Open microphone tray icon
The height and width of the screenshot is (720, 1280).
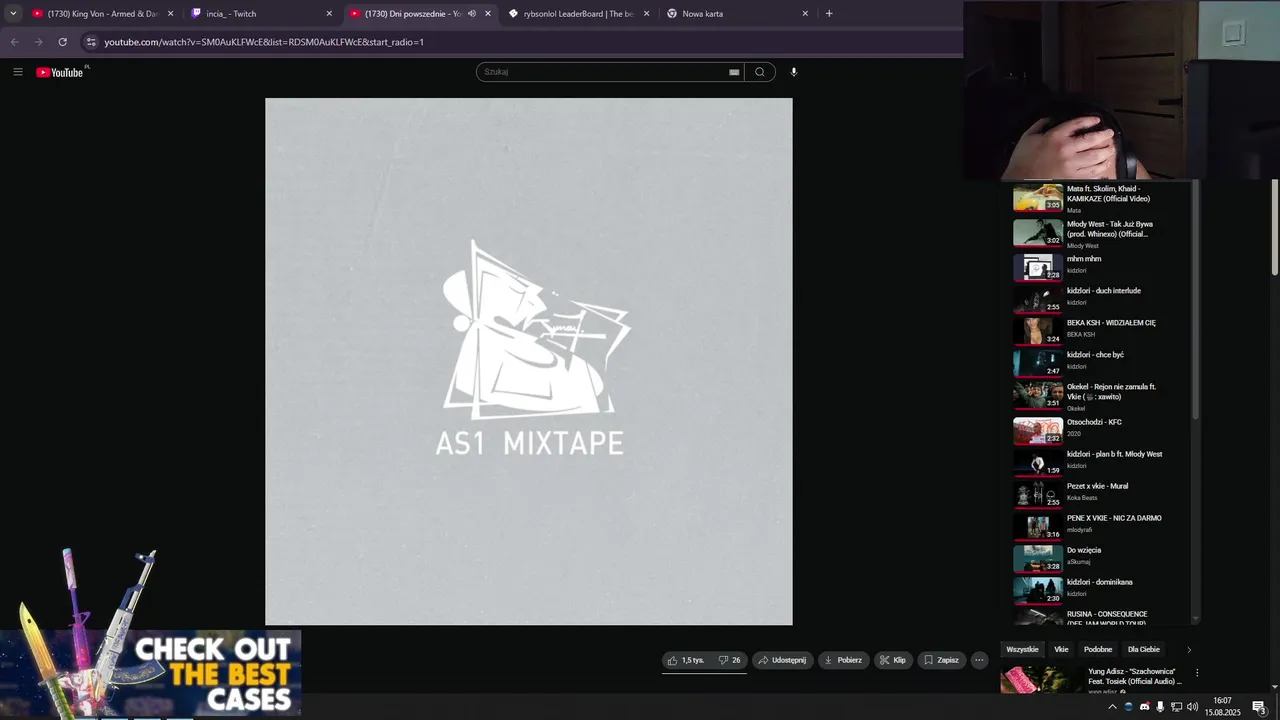(1160, 707)
